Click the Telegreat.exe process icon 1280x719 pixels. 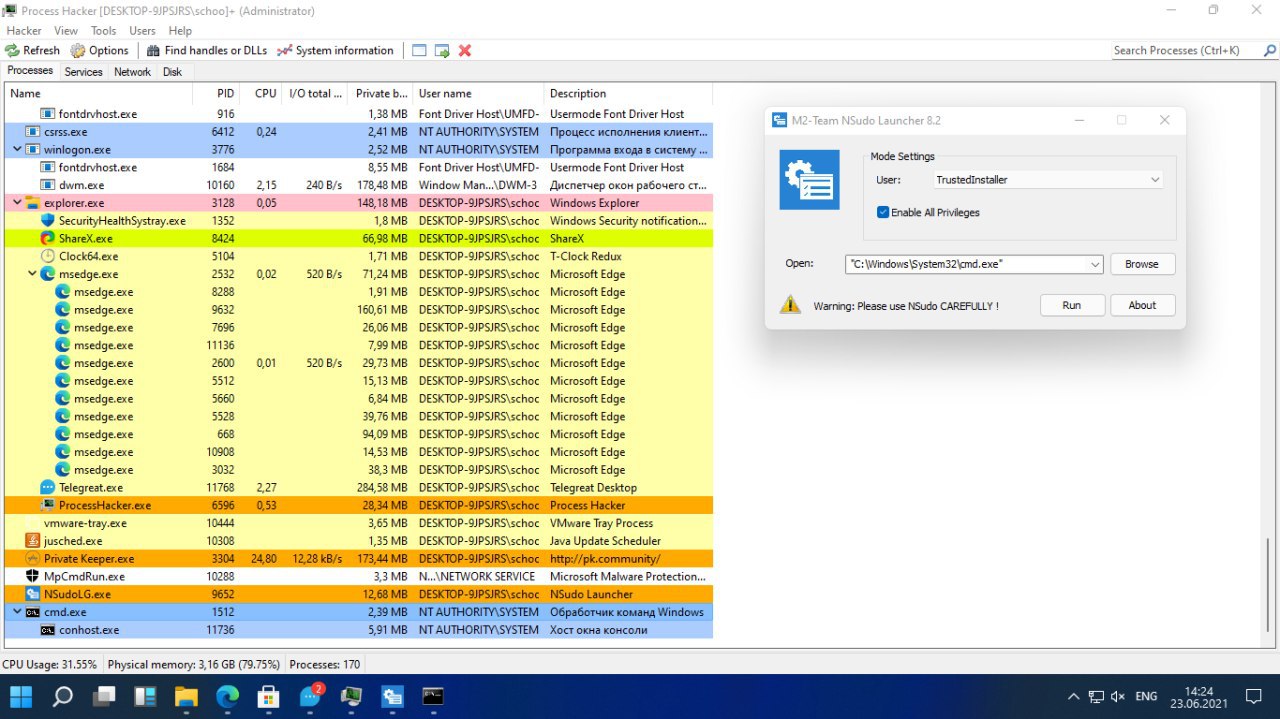pos(48,488)
